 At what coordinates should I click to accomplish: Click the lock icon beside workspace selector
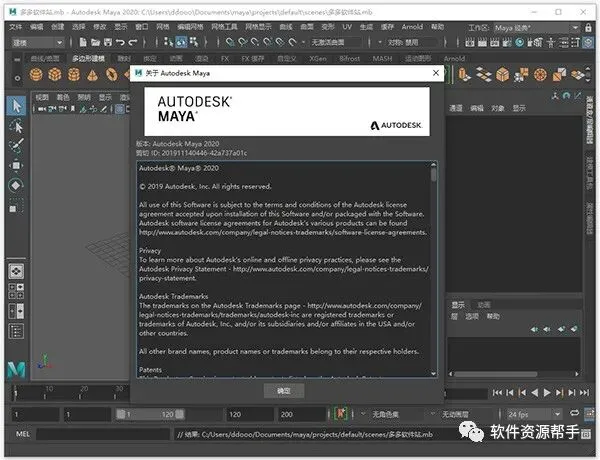[x=588, y=28]
